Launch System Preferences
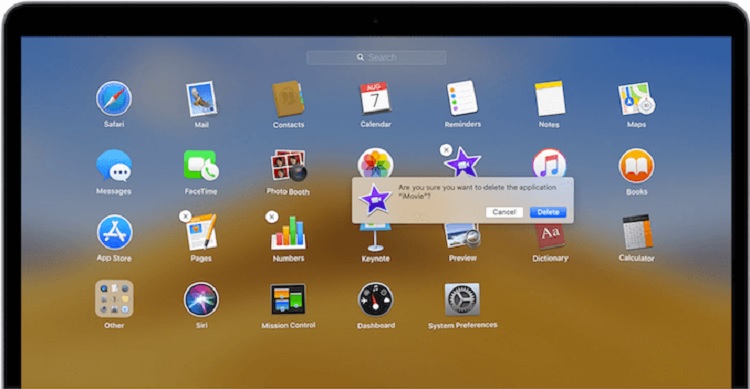This screenshot has width=750, height=389. (462, 300)
